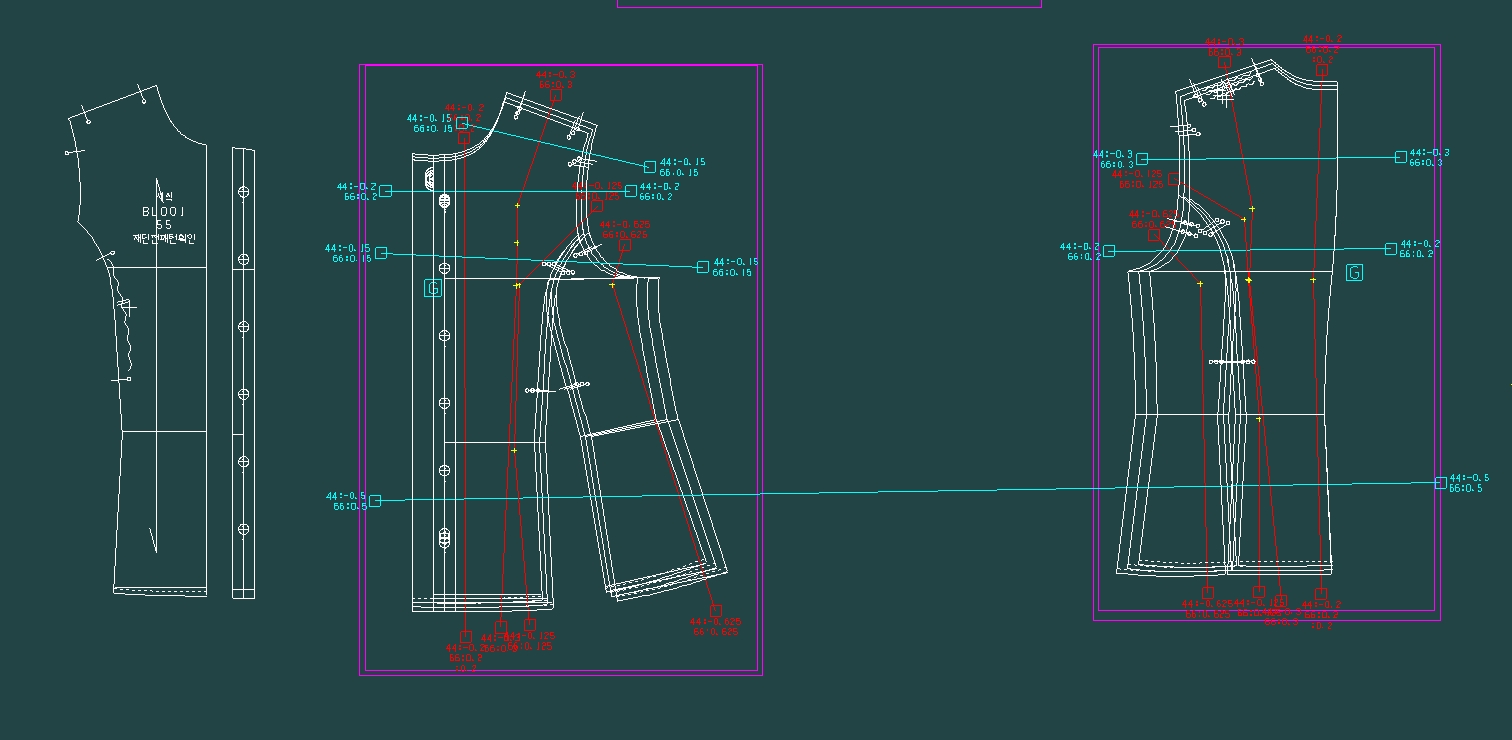This screenshot has width=1512, height=740.
Task: Select the left cyan 44:-0.2 handle of front pattern
Action: pos(386,191)
